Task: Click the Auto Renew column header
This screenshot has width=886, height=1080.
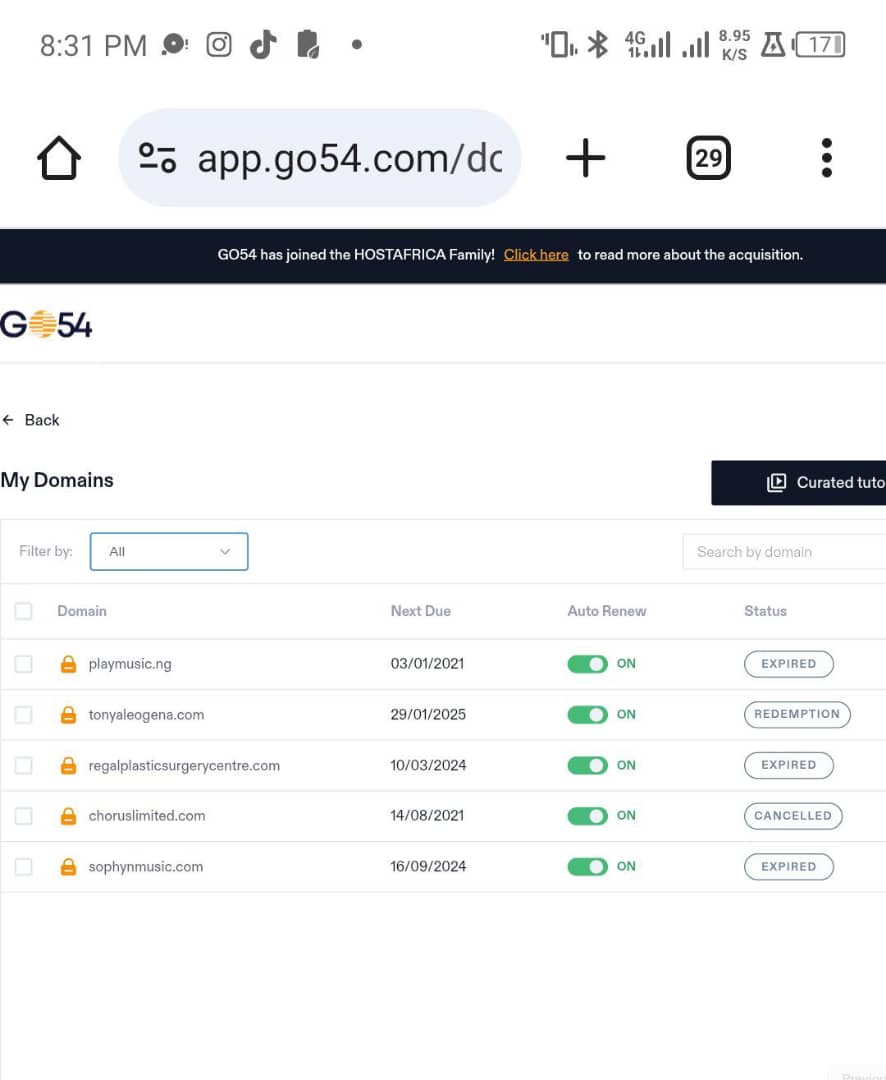Action: 606,611
